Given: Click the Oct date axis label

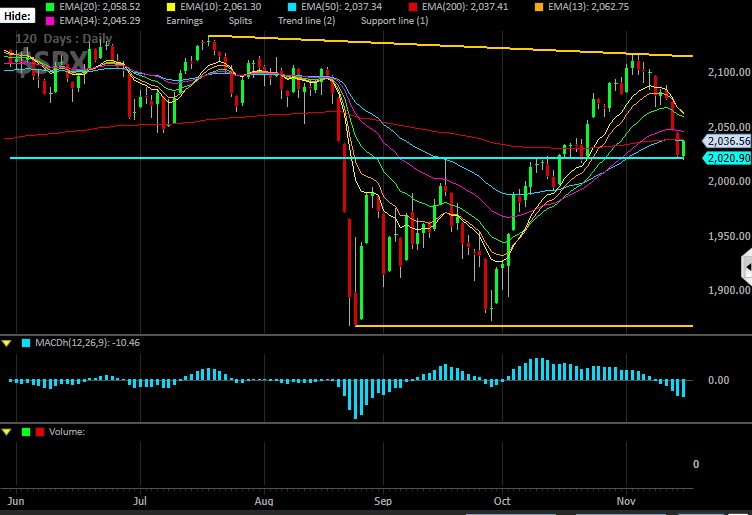Looking at the screenshot, I should click(x=502, y=501).
